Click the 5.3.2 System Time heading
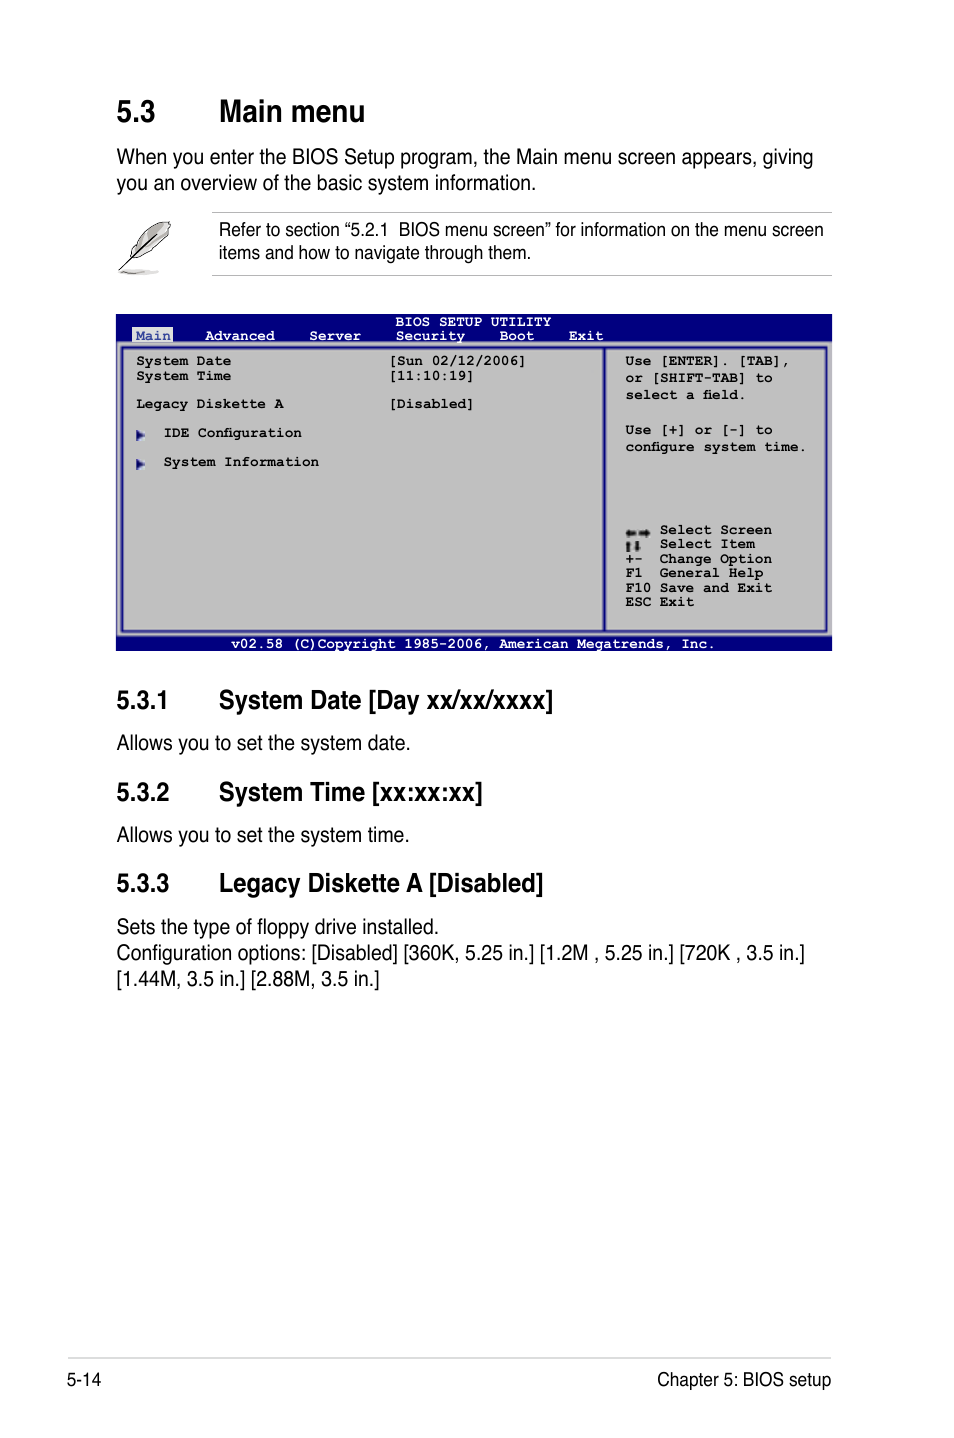This screenshot has height=1438, width=954. [300, 792]
